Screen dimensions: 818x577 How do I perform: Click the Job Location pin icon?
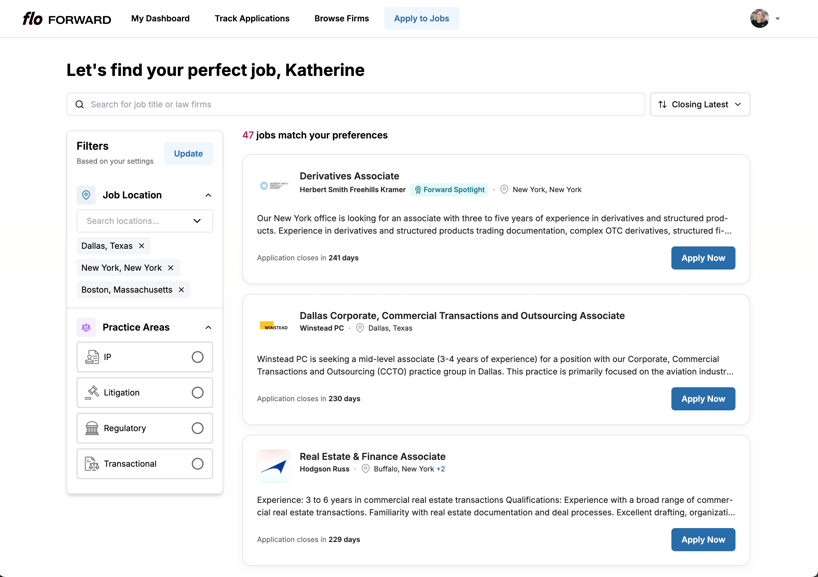86,195
